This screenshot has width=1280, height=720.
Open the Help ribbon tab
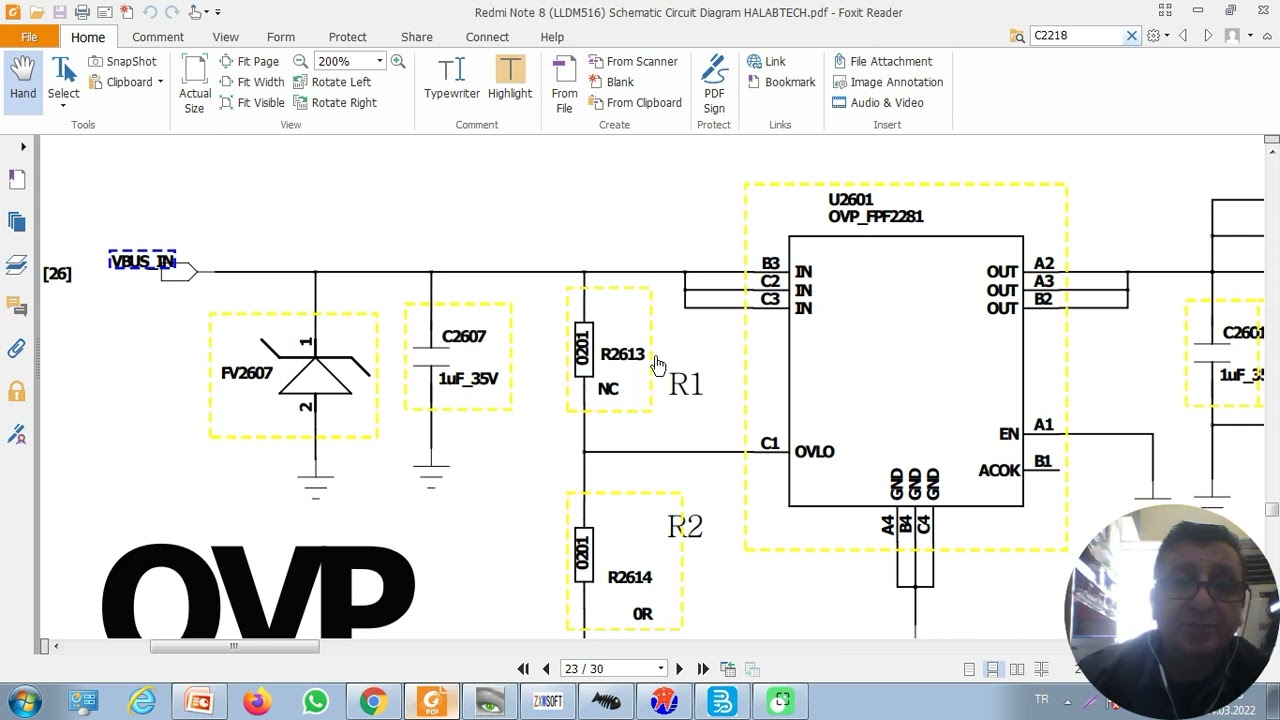552,37
